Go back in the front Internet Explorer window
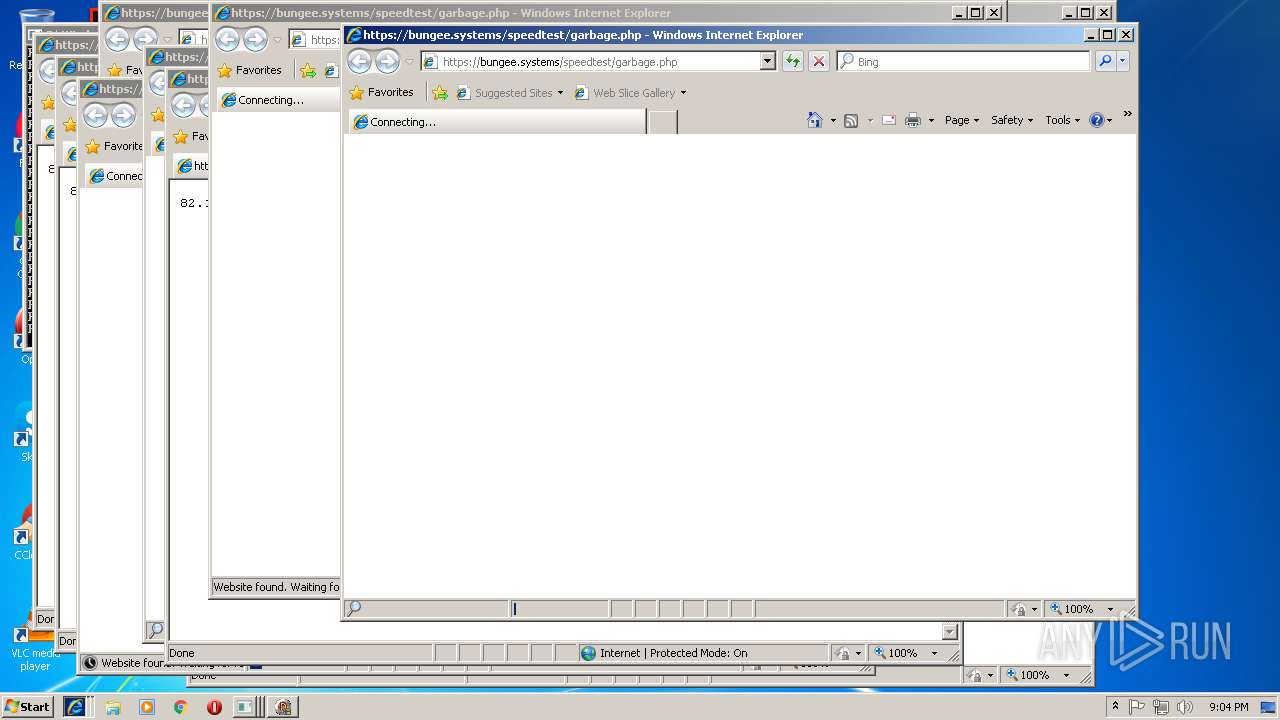The image size is (1280, 720). click(359, 62)
